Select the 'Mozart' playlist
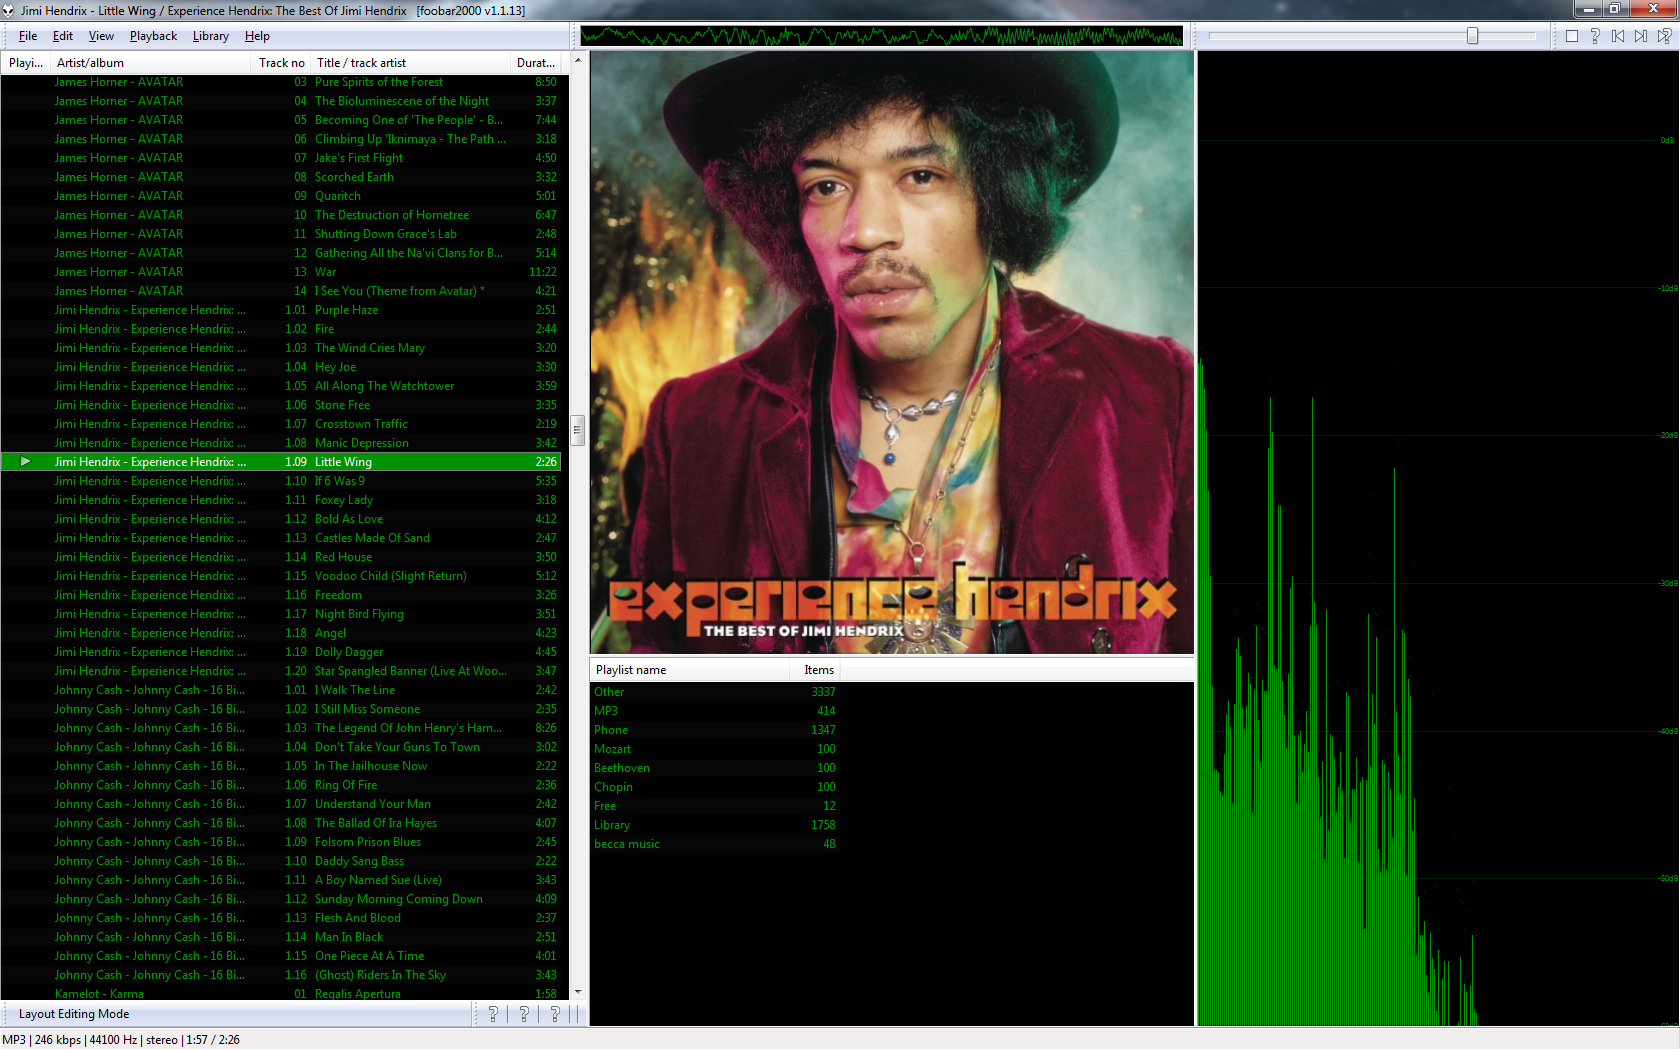The width and height of the screenshot is (1680, 1050). [x=714, y=749]
